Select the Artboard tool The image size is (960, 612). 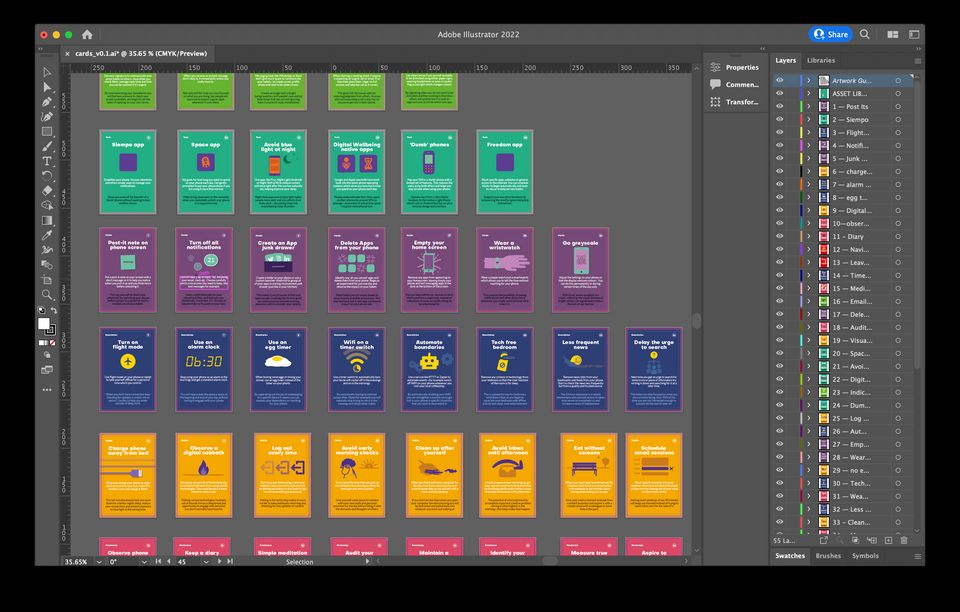(x=47, y=280)
